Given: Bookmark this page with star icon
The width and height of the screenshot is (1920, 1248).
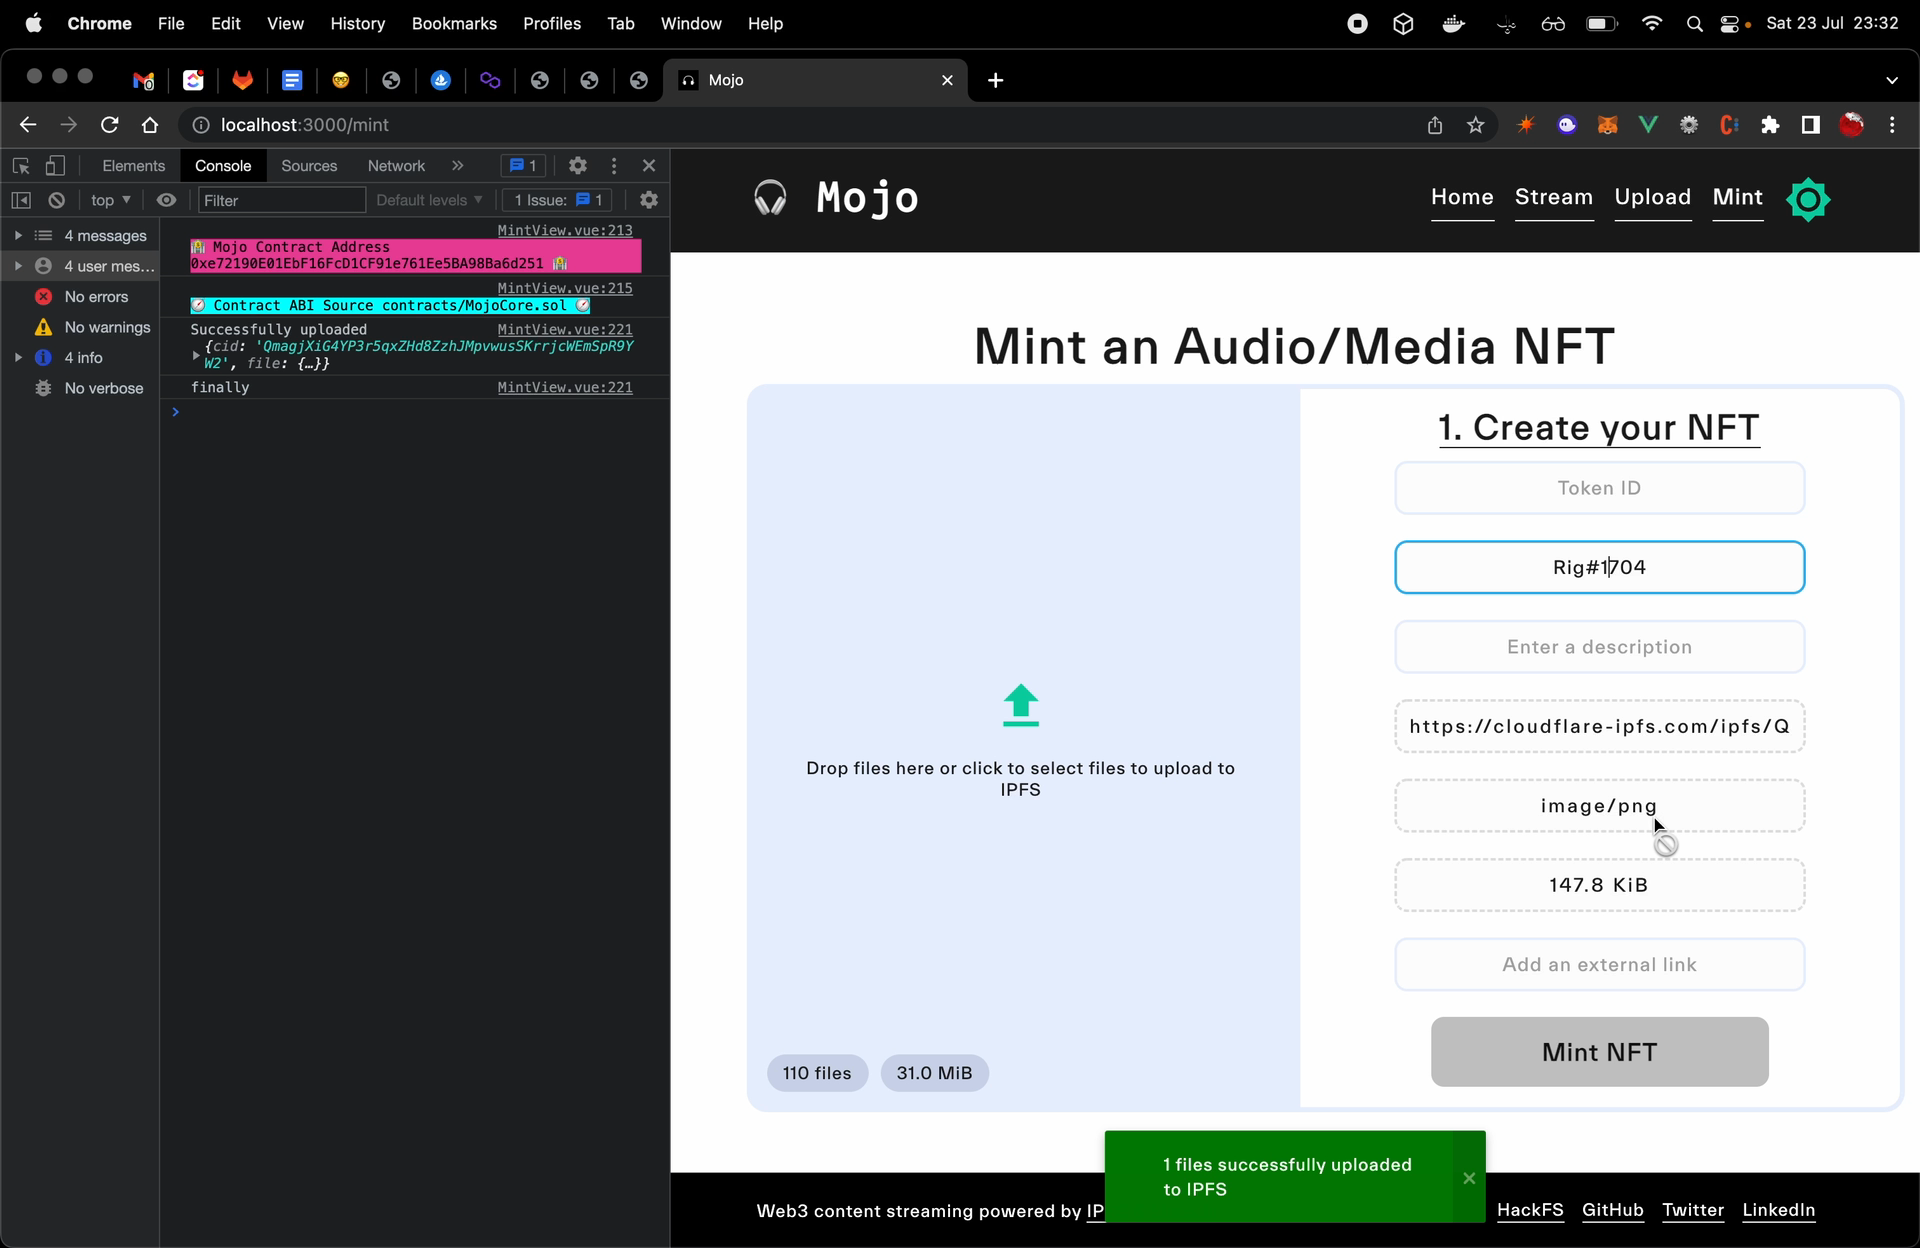Looking at the screenshot, I should click(x=1476, y=125).
